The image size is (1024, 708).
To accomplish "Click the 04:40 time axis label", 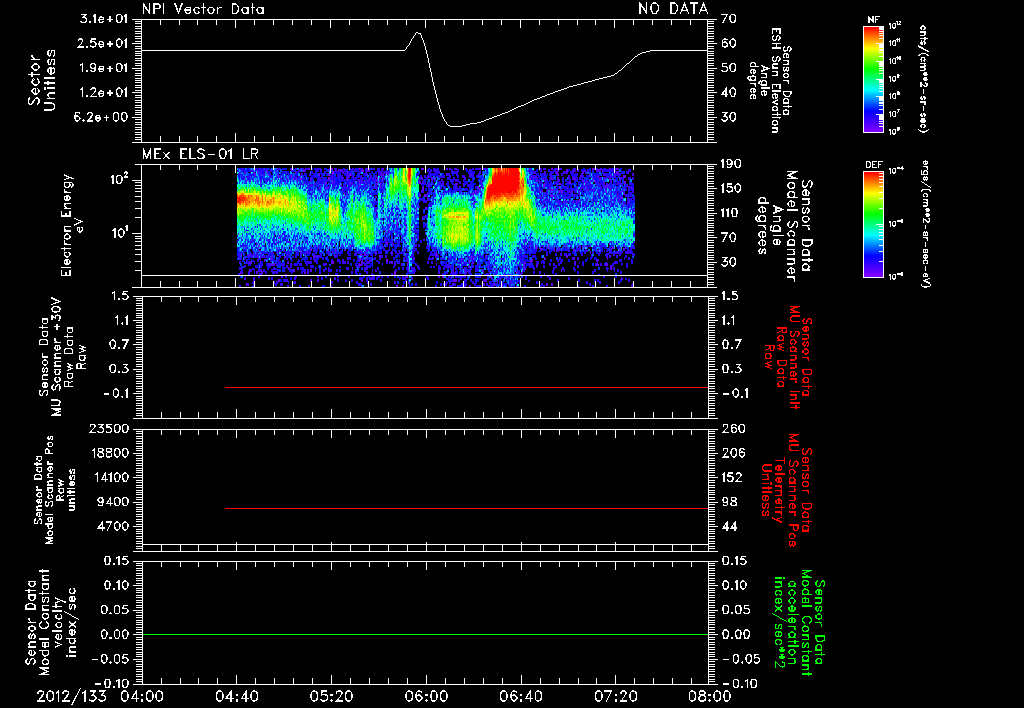I will pyautogui.click(x=236, y=696).
